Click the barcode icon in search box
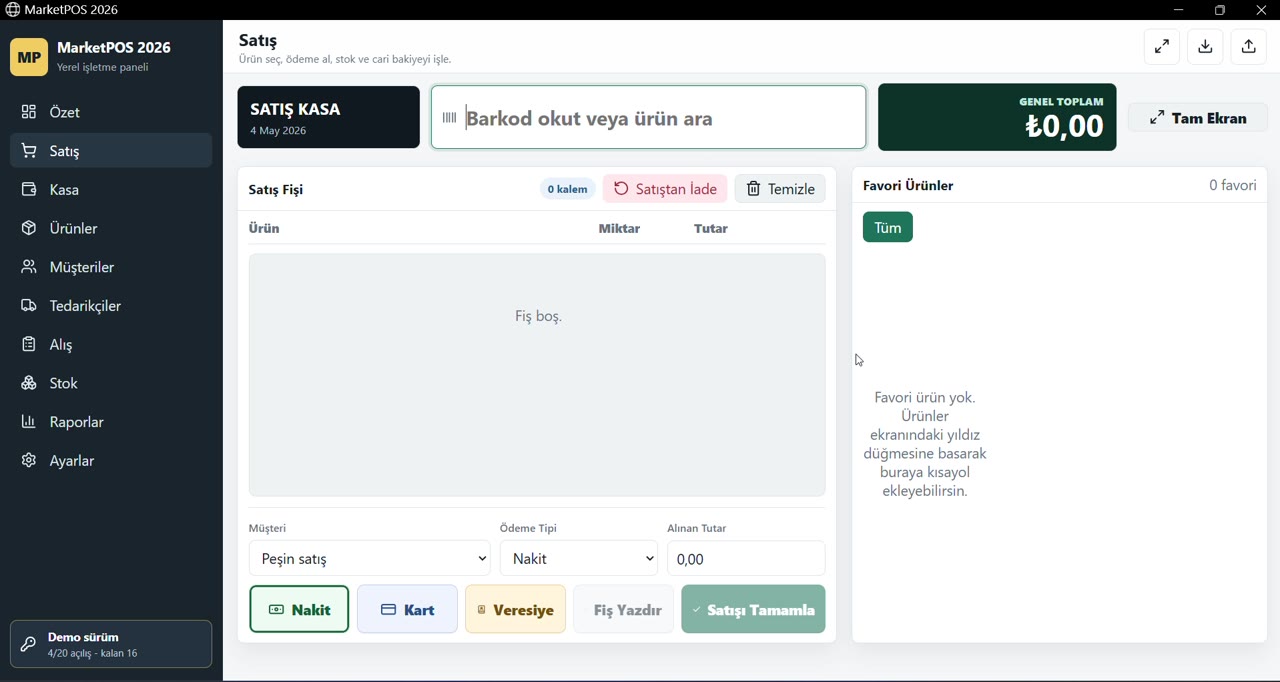This screenshot has height=682, width=1280. coord(449,118)
